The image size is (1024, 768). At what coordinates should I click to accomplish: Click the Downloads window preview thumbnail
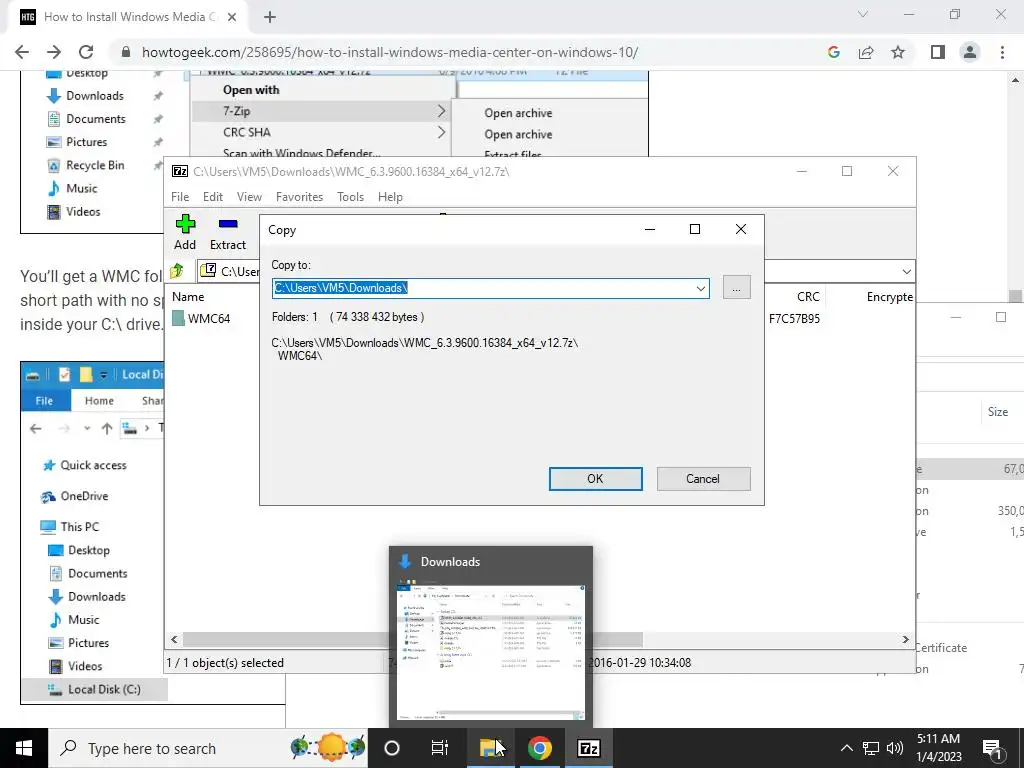(490, 652)
